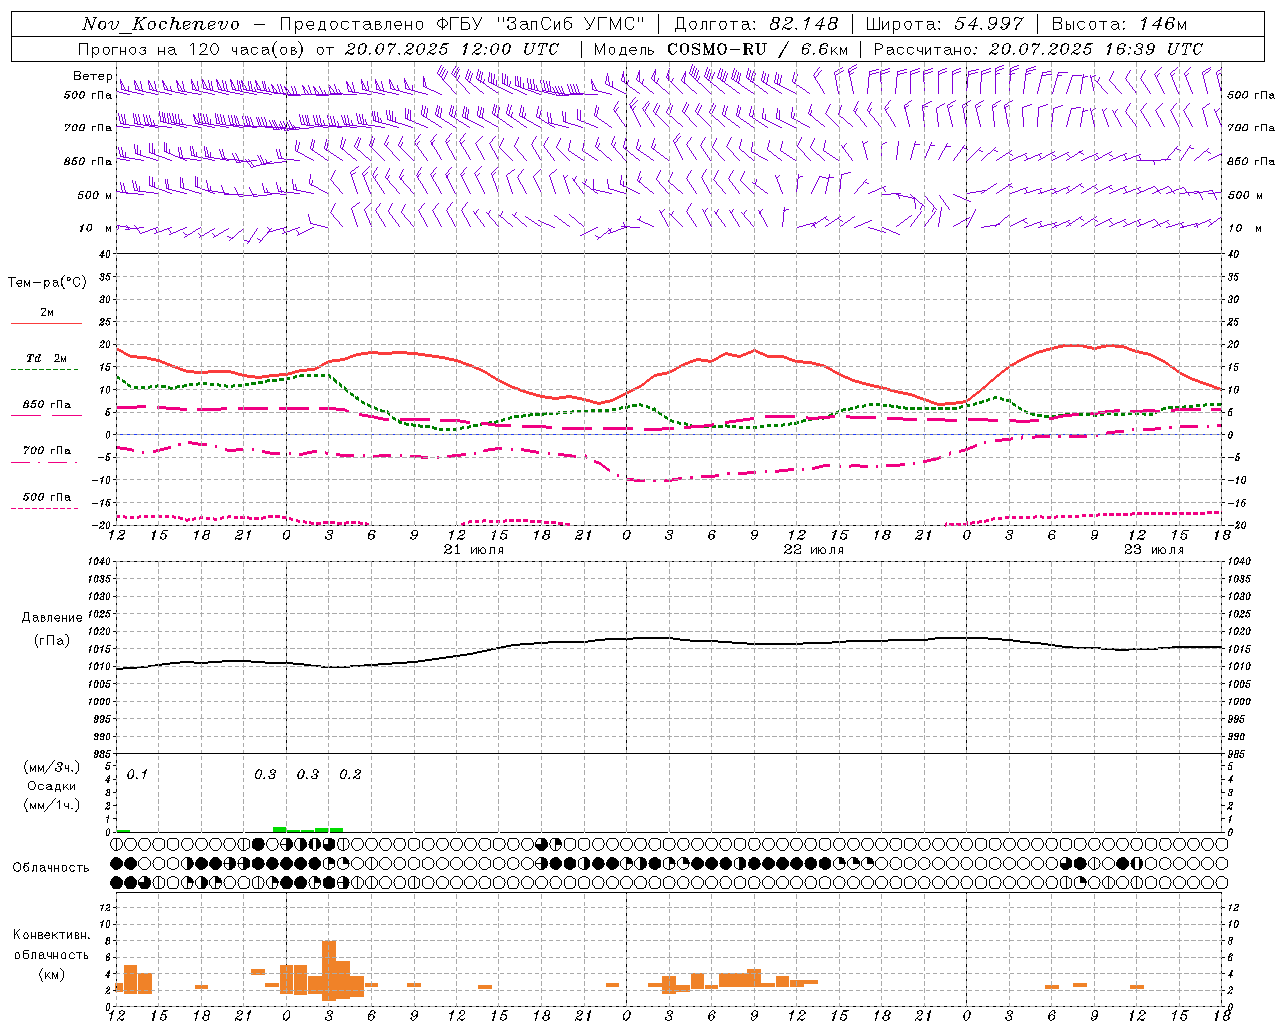This screenshot has width=1280, height=1024.
Task: Click the 'Конвективн.' convective cloud label
Action: click(x=52, y=935)
